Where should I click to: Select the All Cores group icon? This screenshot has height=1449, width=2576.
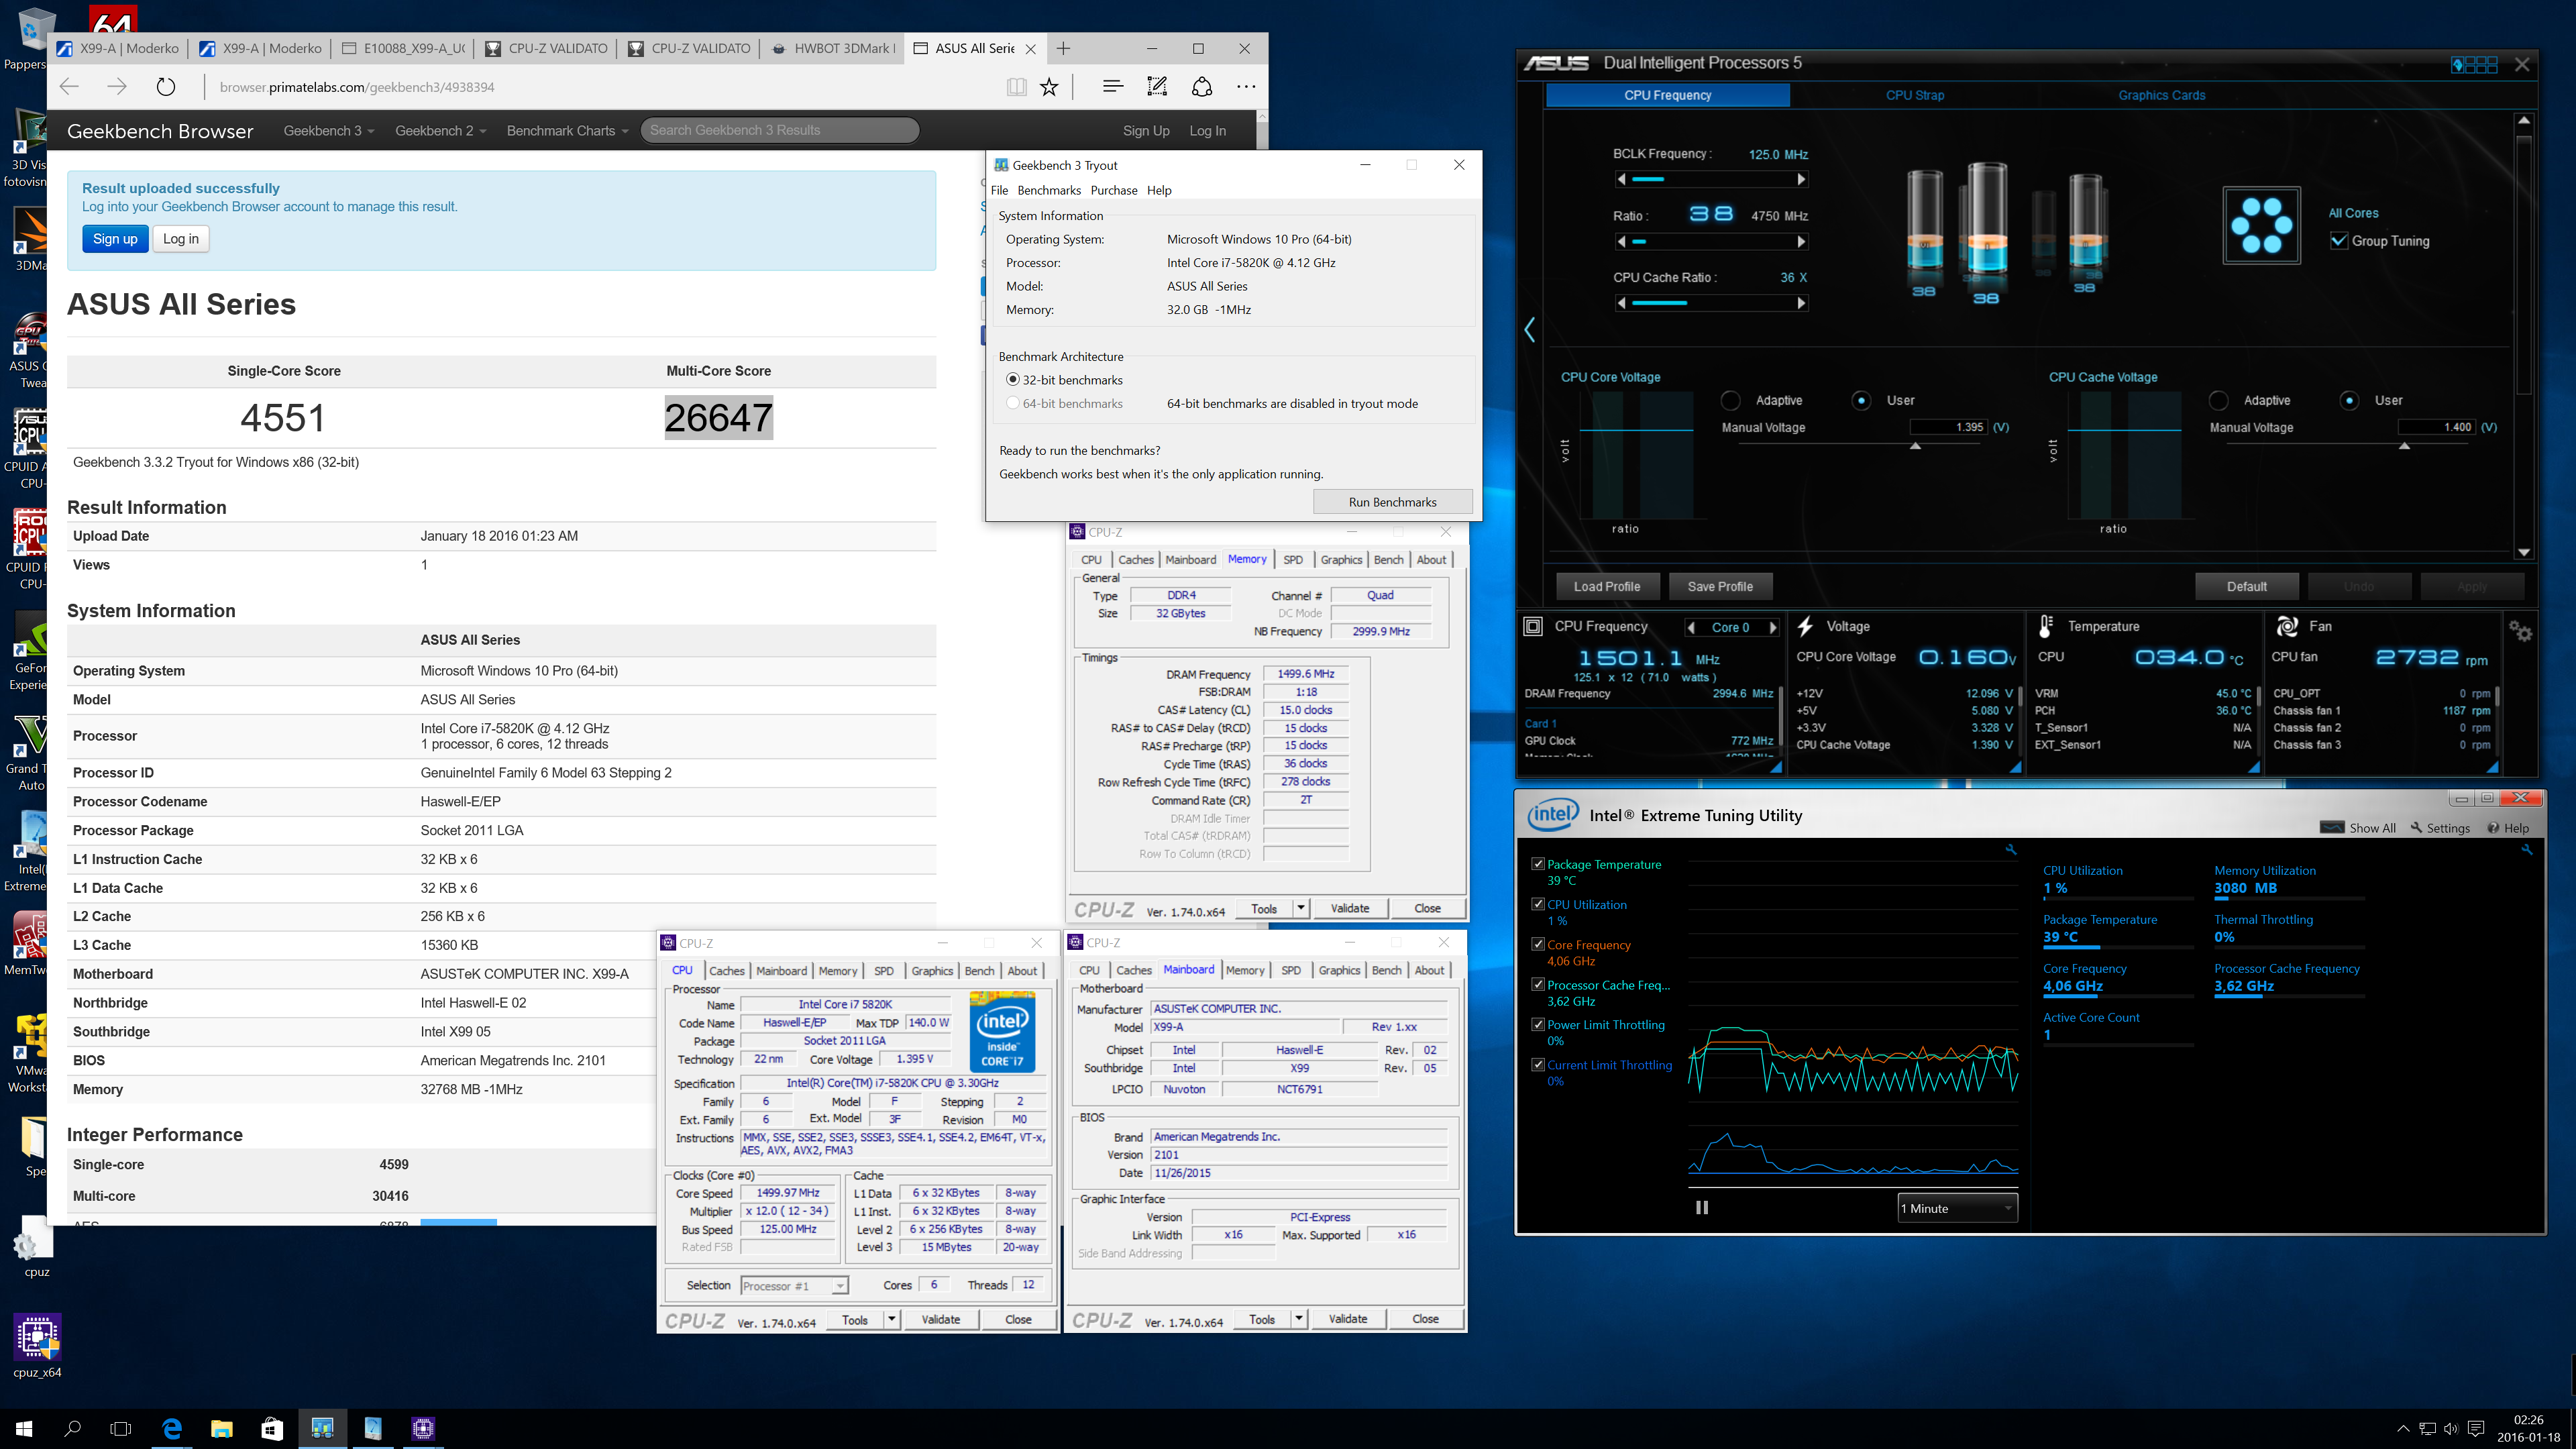(x=2261, y=225)
